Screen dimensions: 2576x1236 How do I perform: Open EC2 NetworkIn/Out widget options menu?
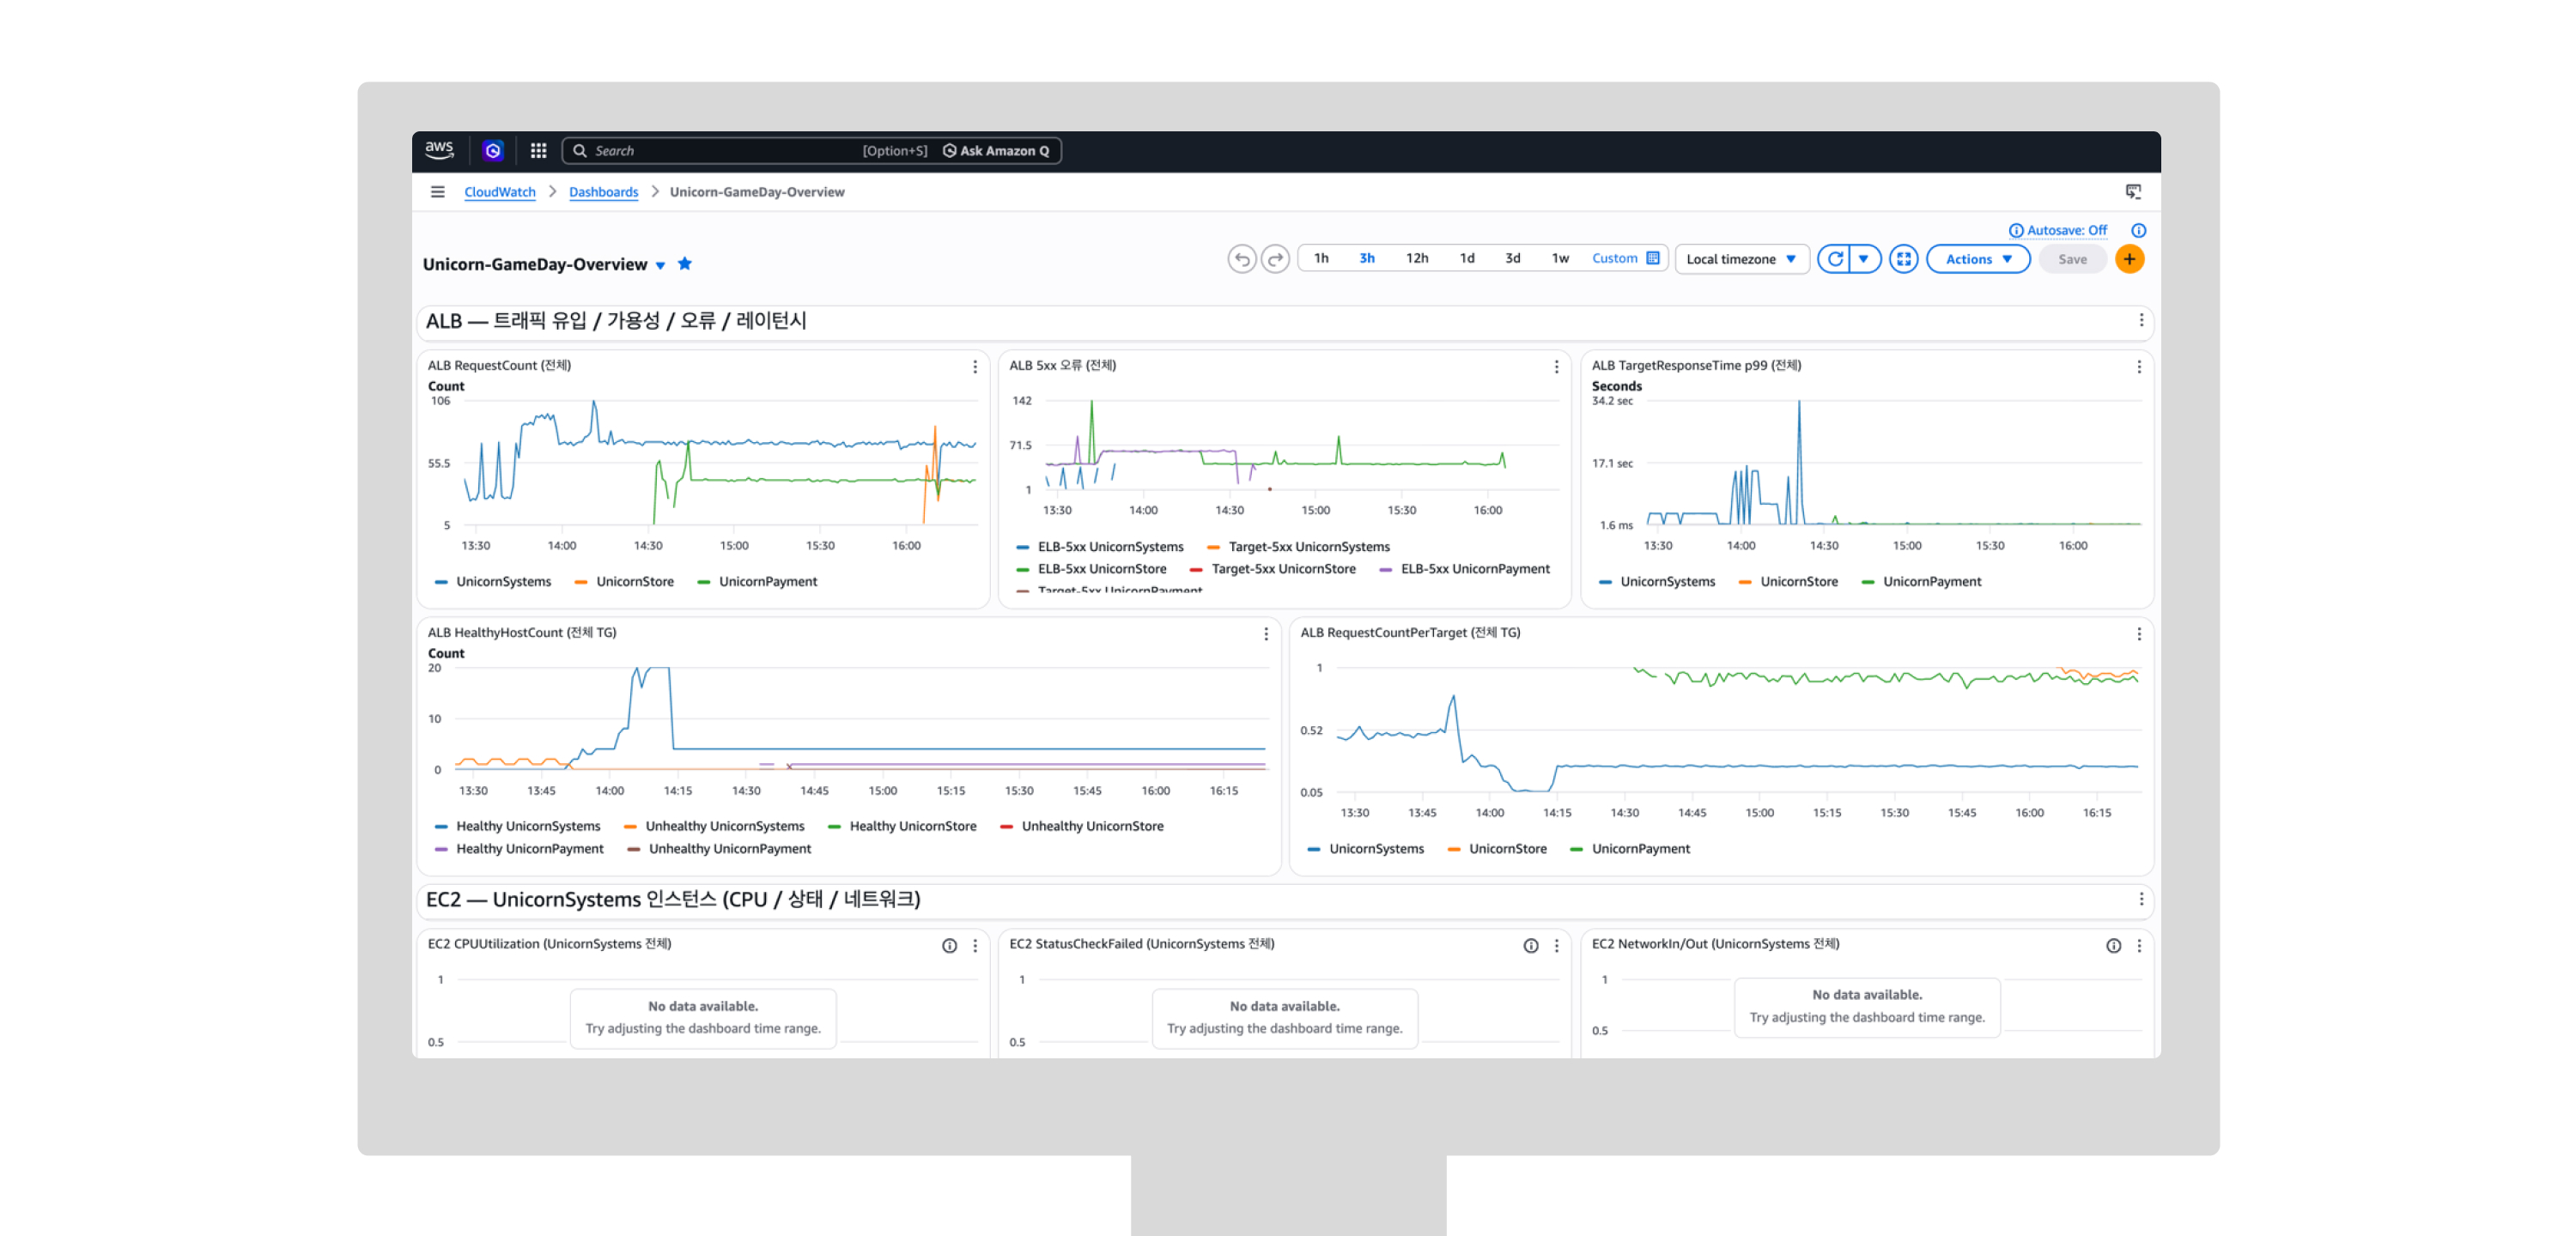tap(2139, 946)
